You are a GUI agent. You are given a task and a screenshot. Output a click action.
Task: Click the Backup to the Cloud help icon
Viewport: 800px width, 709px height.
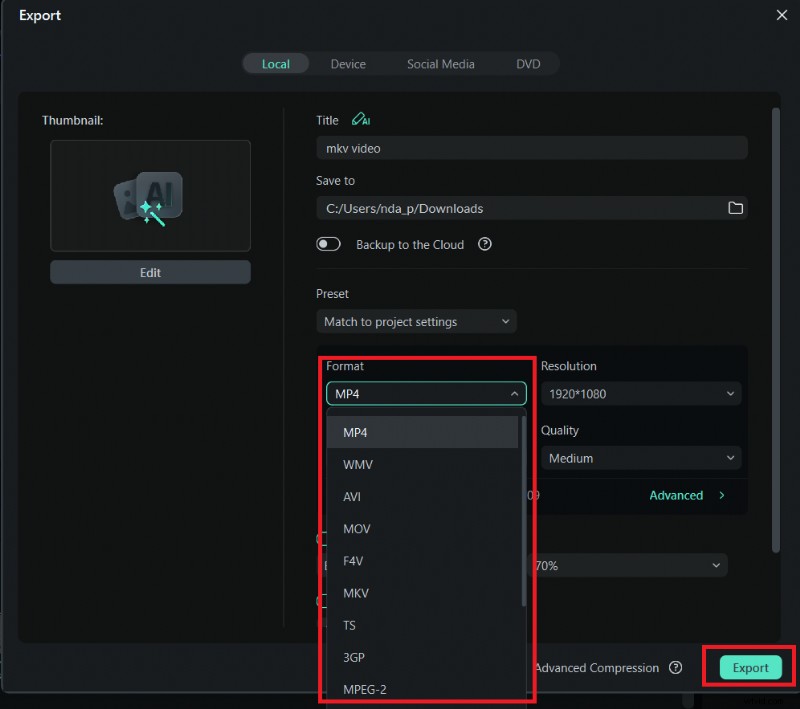(484, 243)
